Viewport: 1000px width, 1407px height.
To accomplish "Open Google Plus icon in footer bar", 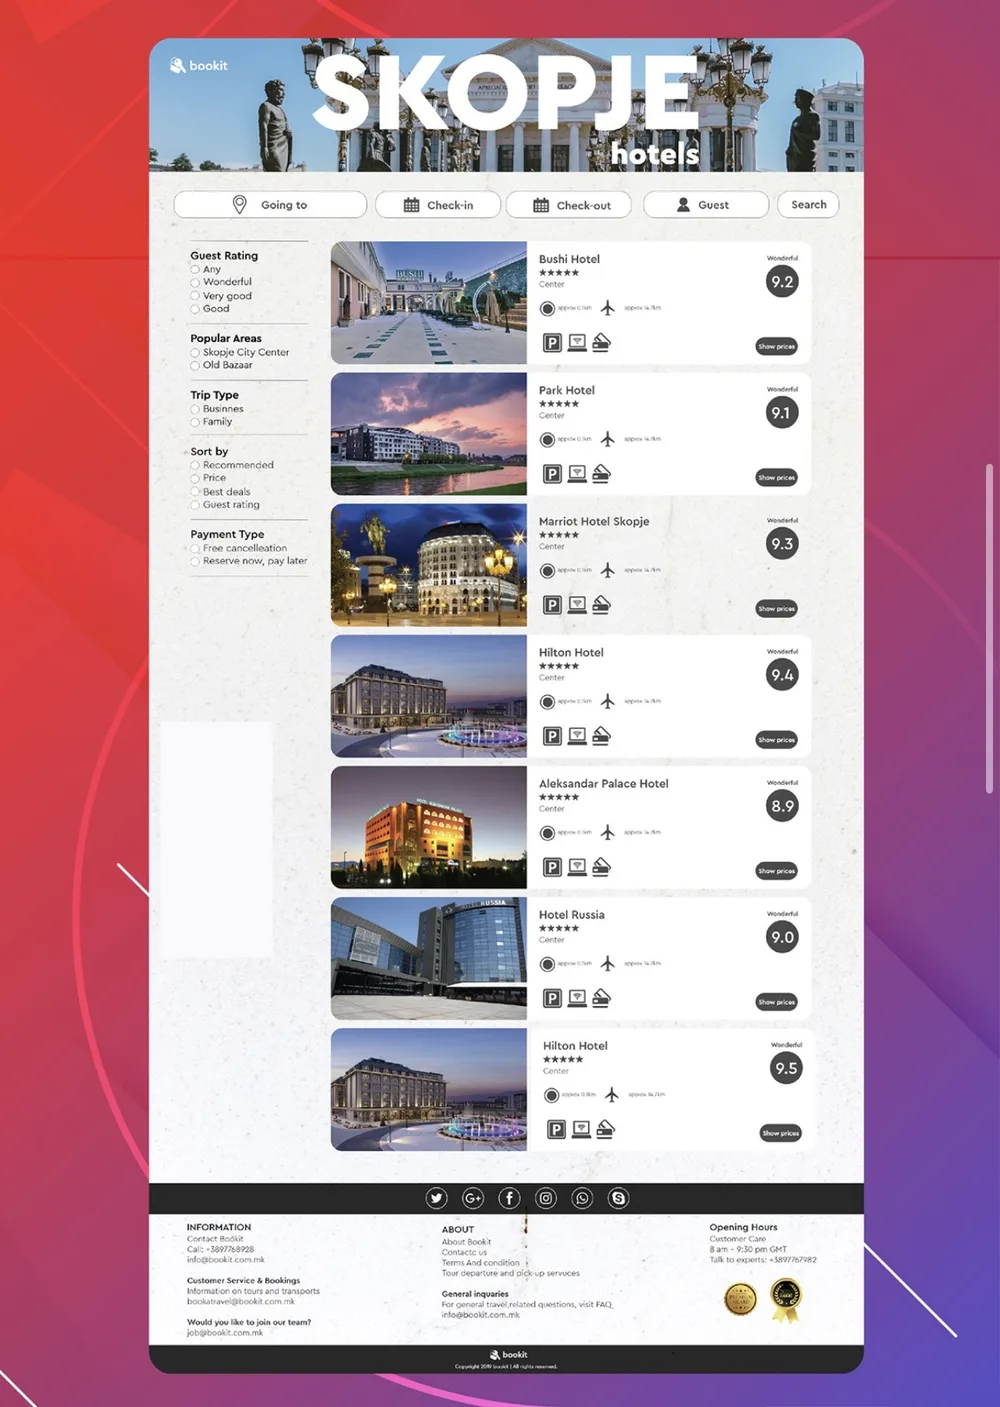I will coord(473,1198).
